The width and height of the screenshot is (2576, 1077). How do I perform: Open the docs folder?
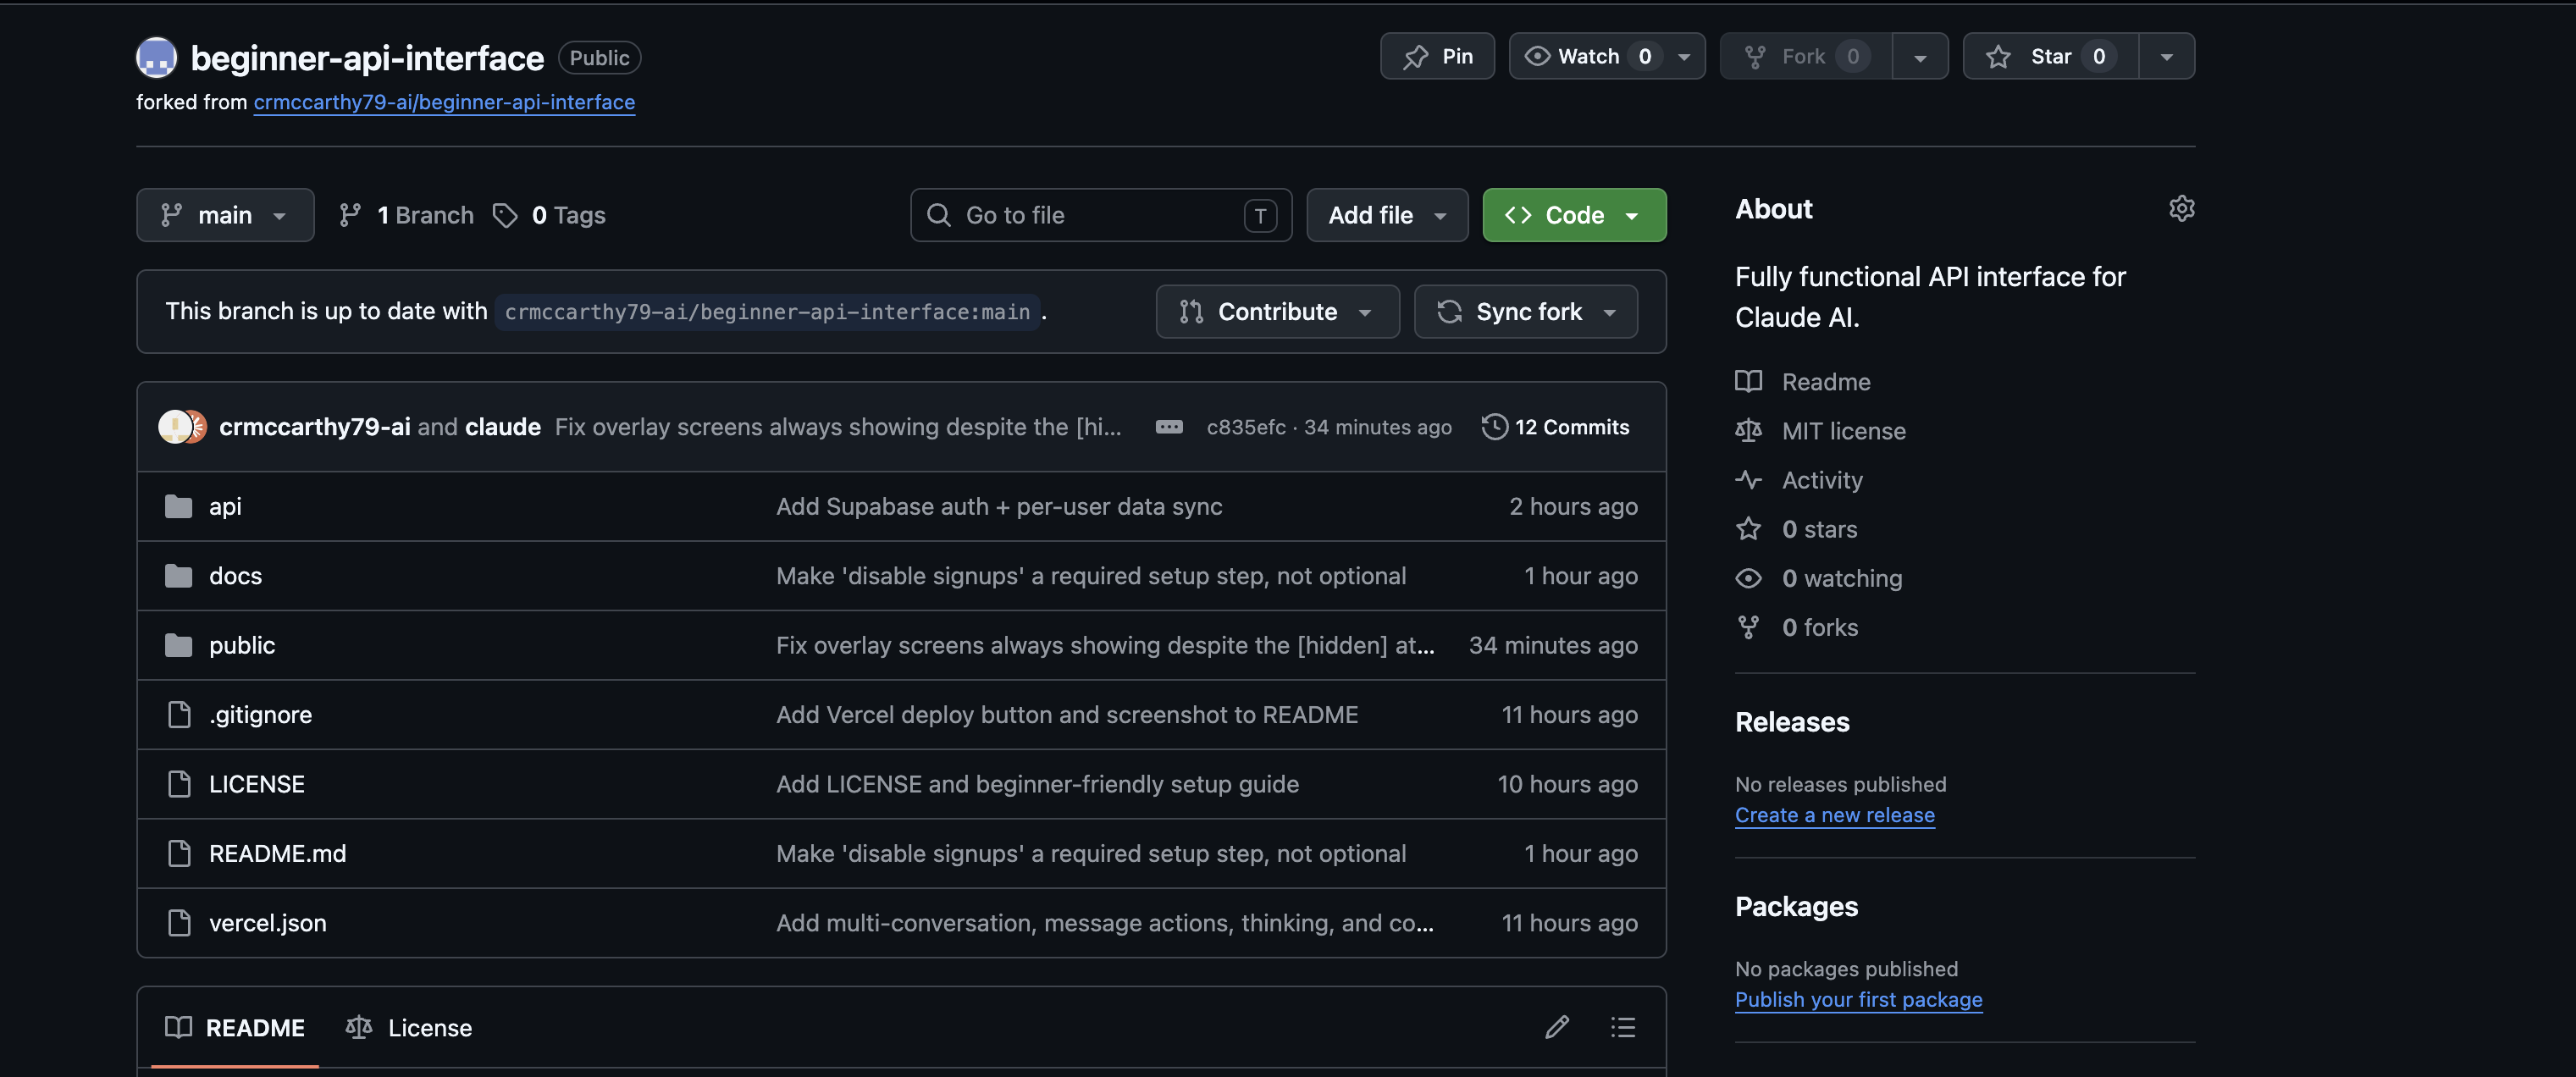click(235, 576)
